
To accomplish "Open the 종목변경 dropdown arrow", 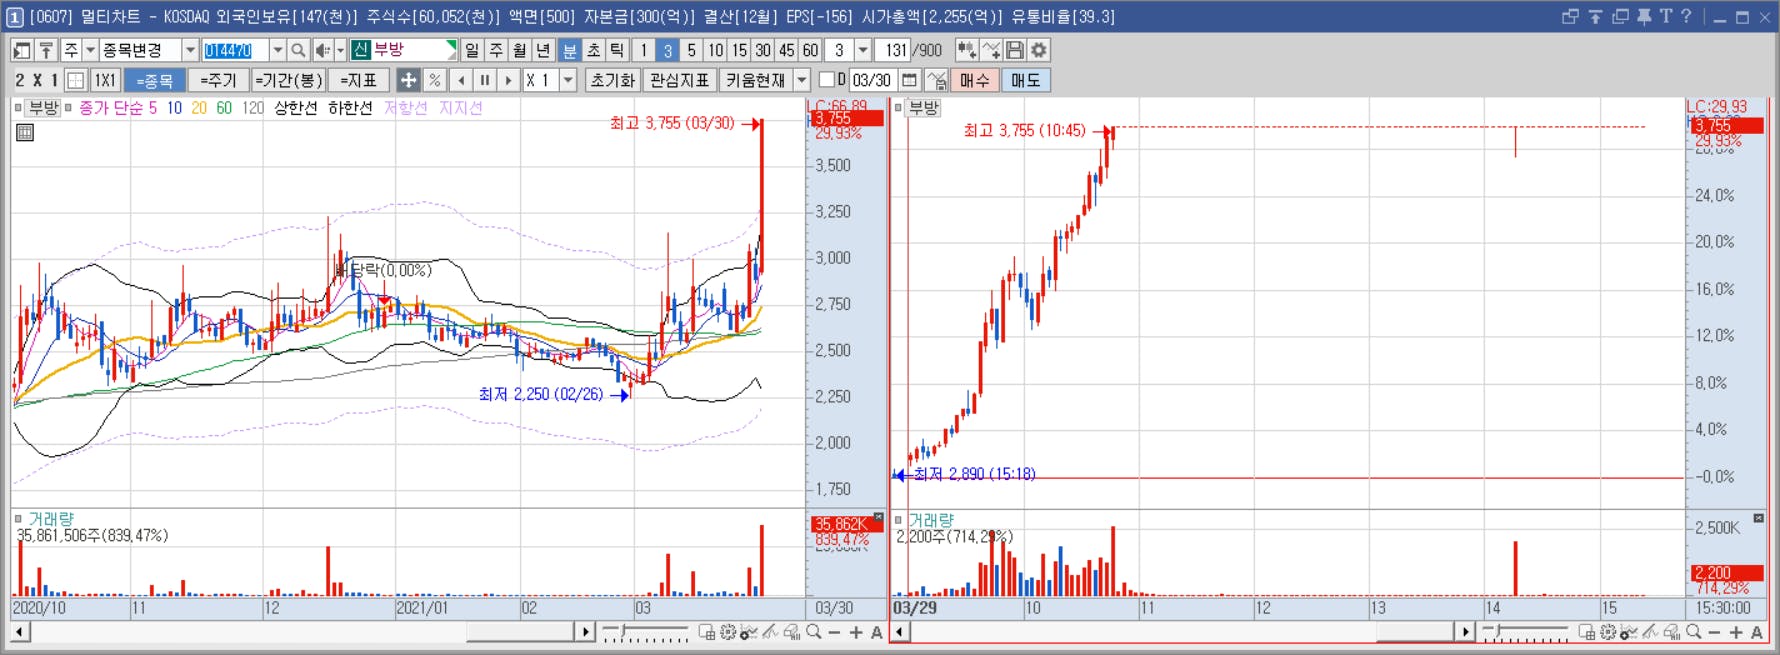I will click(x=190, y=50).
